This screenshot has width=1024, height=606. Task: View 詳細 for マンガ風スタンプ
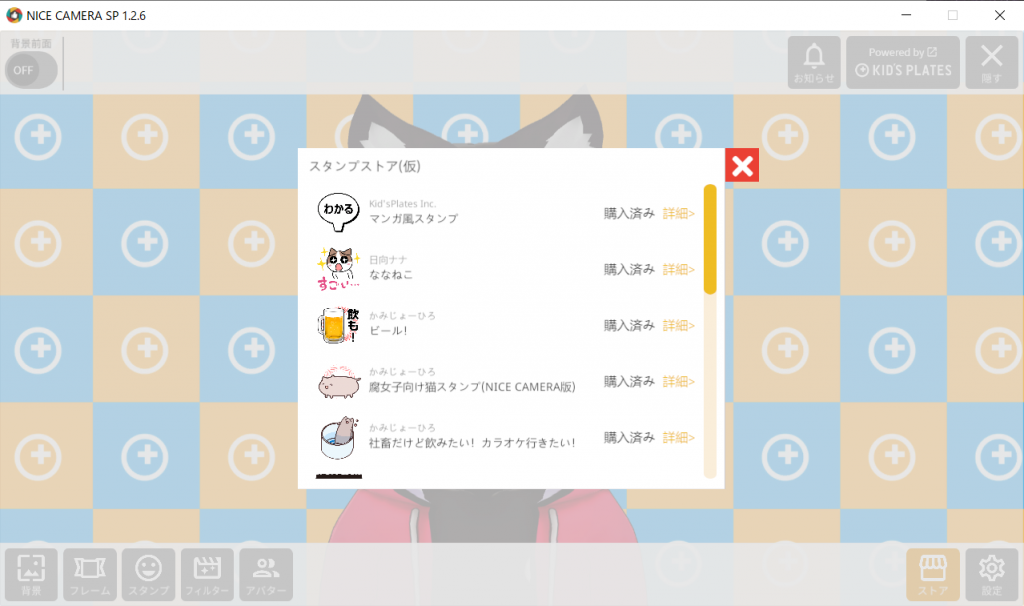(x=679, y=214)
